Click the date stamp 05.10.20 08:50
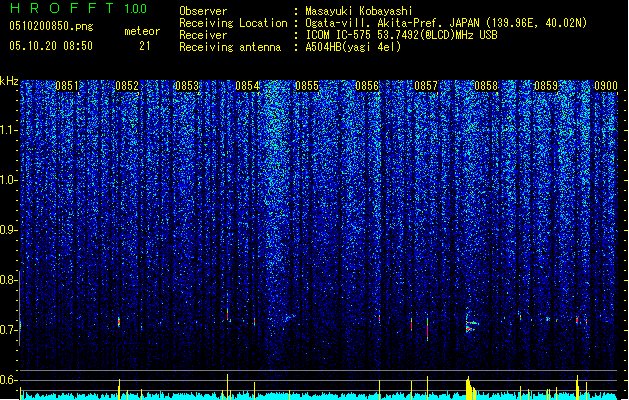This screenshot has width=629, height=400. pos(51,46)
